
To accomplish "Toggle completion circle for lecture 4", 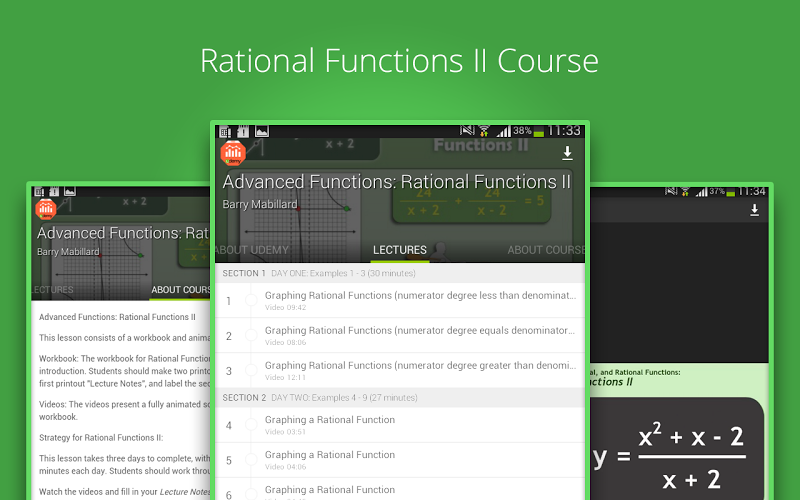I will 251,424.
